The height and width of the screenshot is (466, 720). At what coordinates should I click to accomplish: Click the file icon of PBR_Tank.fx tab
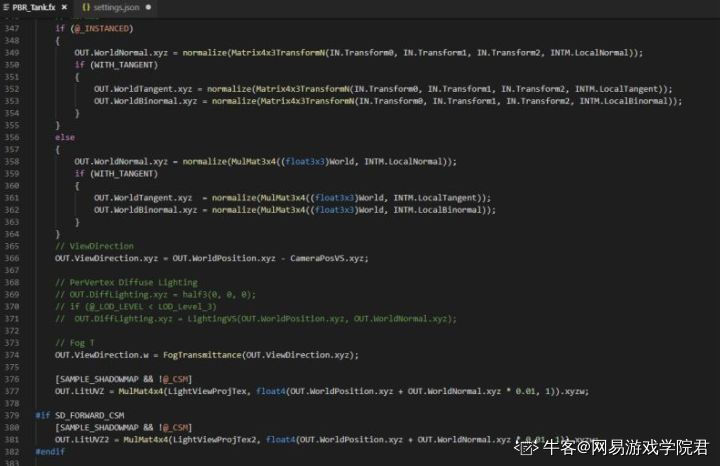[x=6, y=7]
